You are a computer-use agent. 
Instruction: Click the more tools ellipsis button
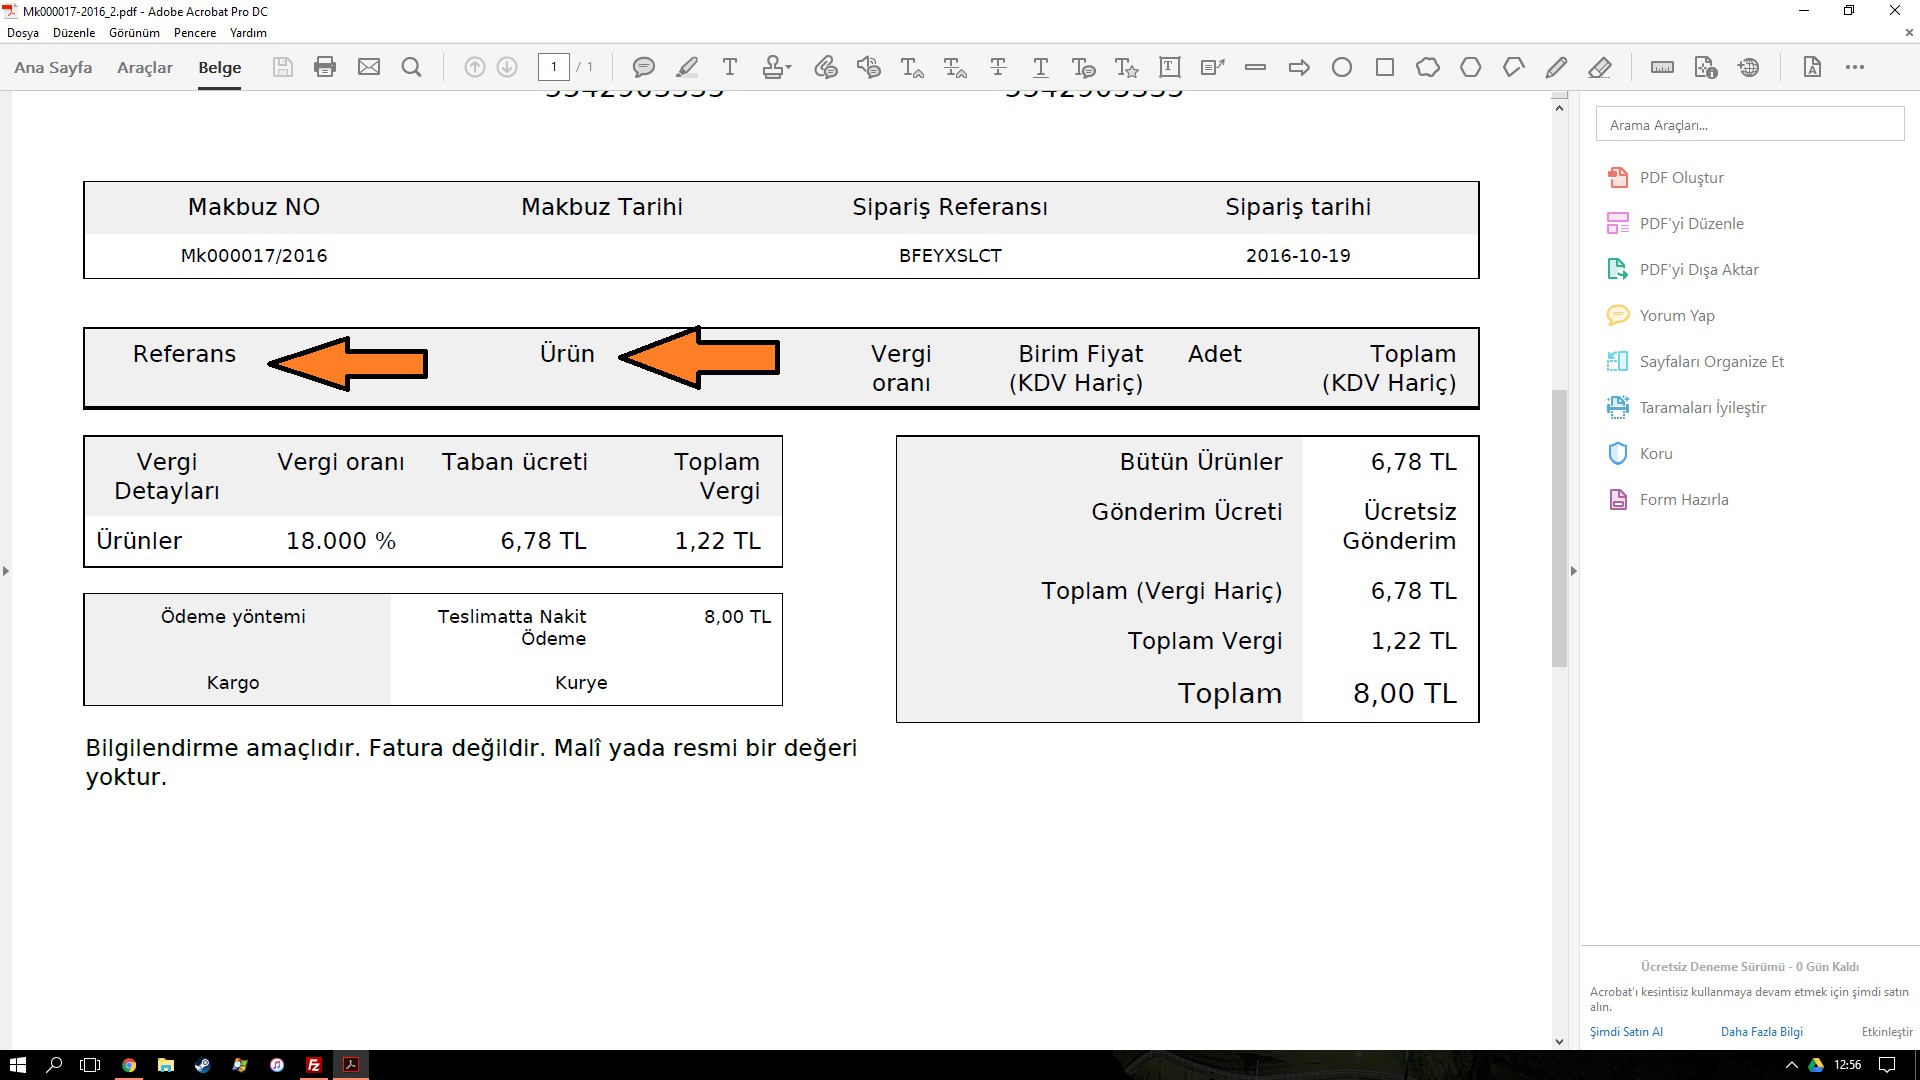click(1855, 67)
